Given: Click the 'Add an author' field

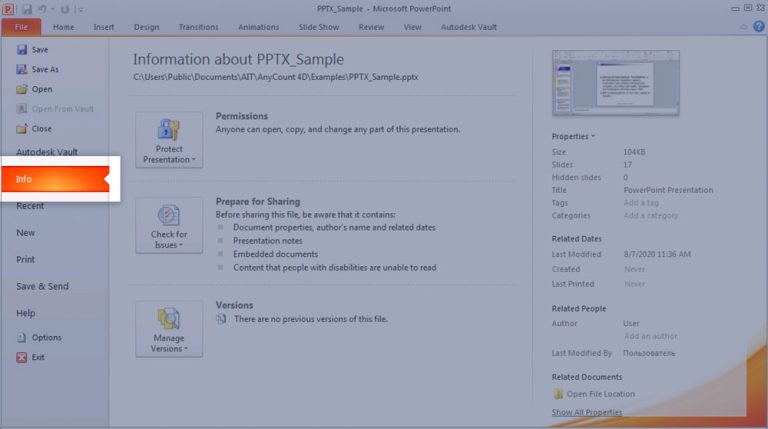Looking at the screenshot, I should click(x=650, y=336).
